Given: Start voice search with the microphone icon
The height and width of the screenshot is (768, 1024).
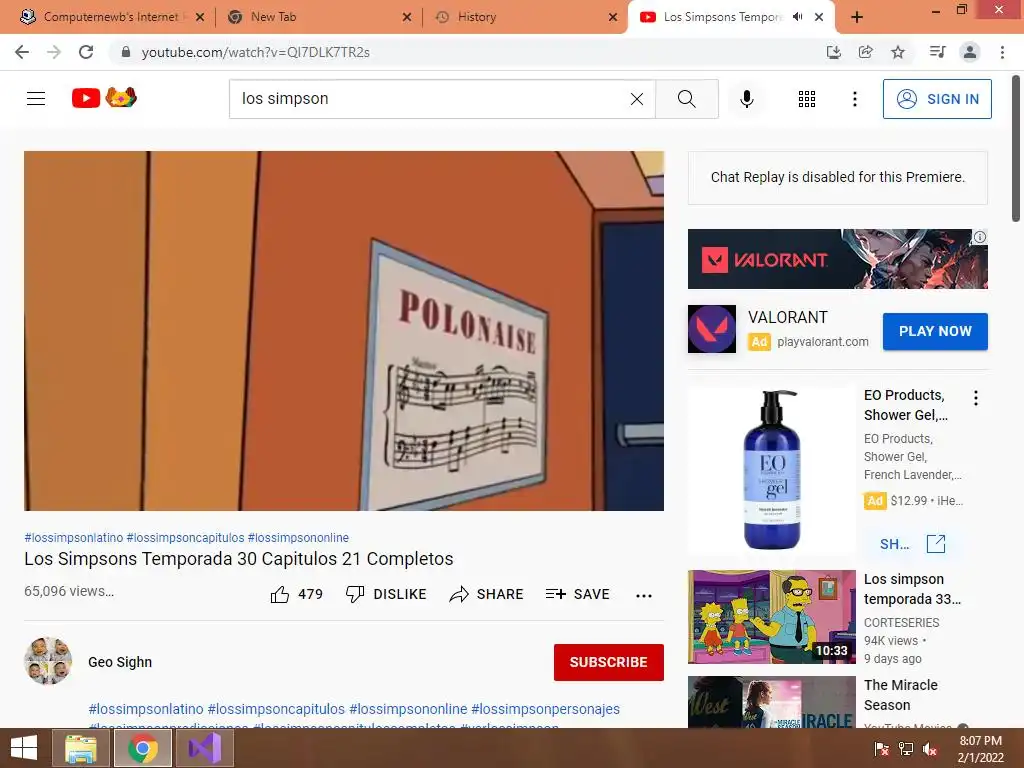Looking at the screenshot, I should pos(746,99).
